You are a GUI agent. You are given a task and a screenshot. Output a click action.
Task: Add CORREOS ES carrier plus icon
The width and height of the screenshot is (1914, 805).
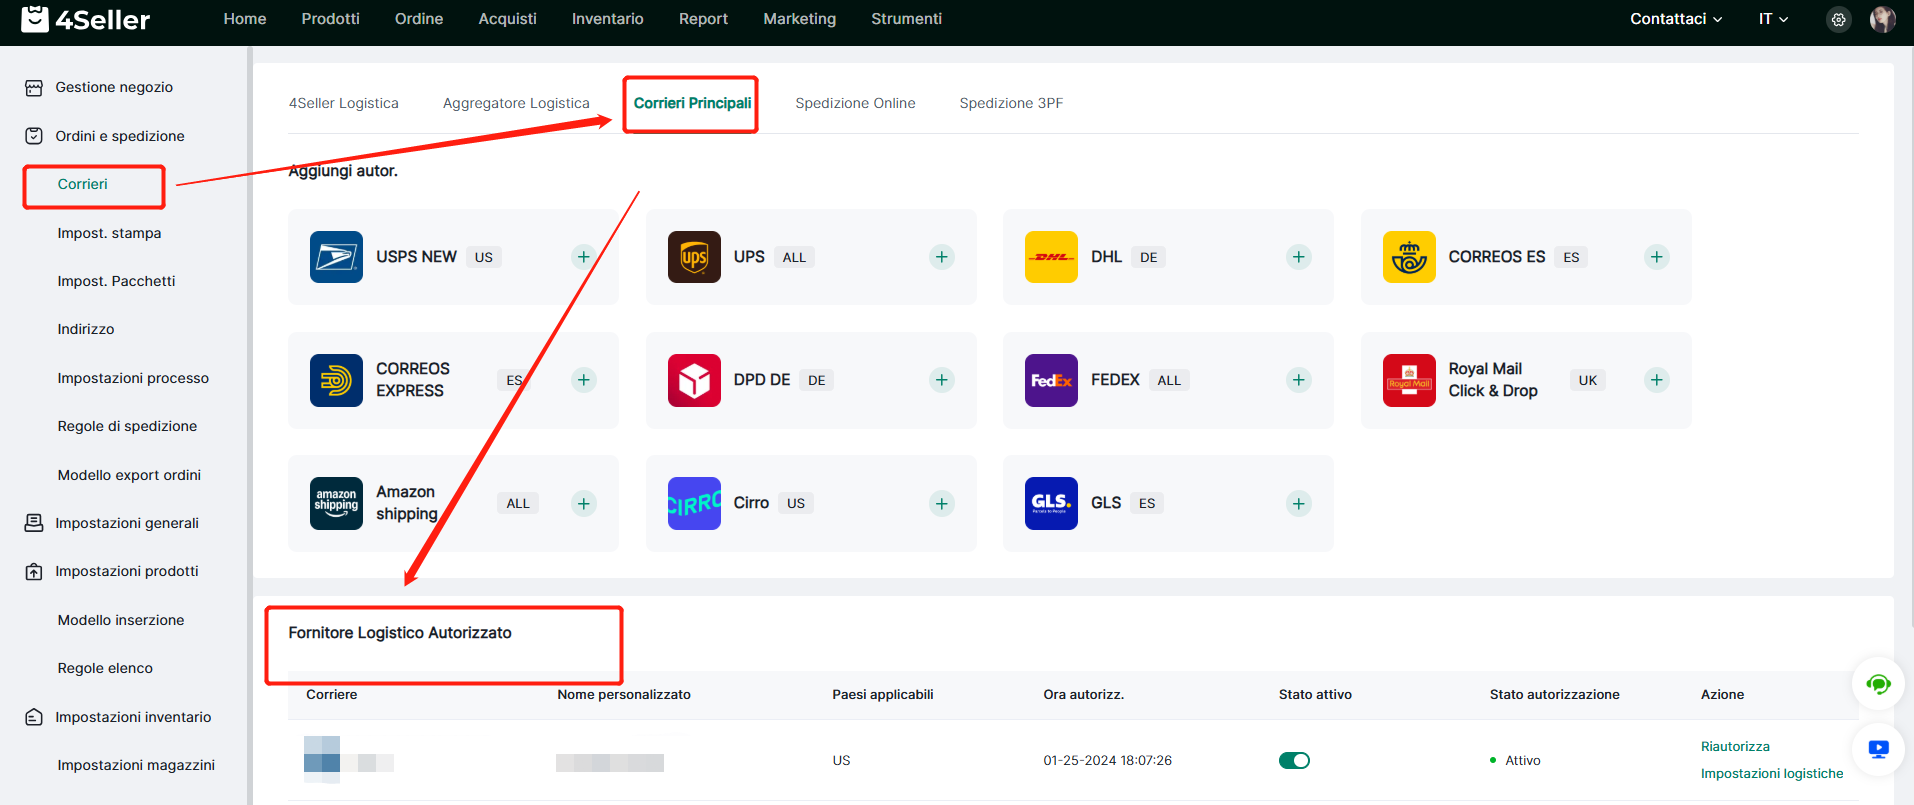click(x=1656, y=257)
